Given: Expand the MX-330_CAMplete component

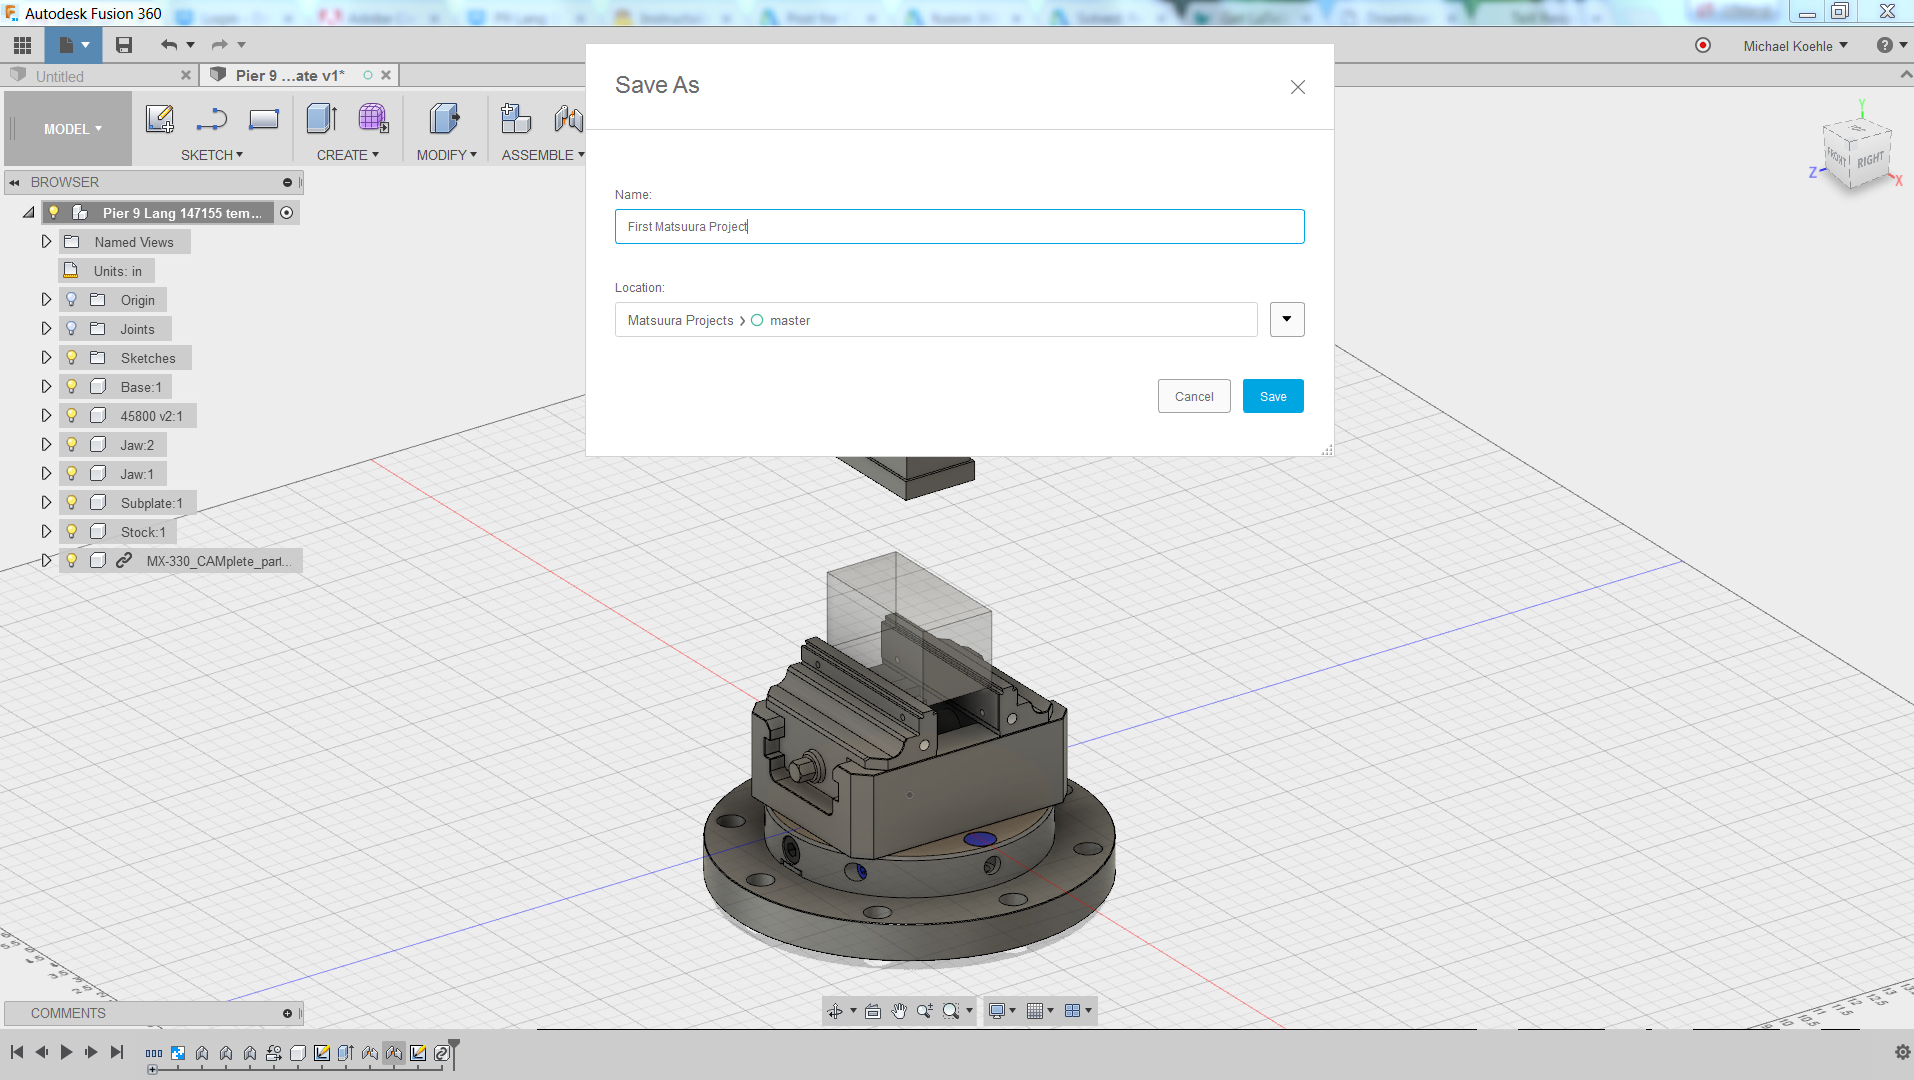Looking at the screenshot, I should [46, 561].
